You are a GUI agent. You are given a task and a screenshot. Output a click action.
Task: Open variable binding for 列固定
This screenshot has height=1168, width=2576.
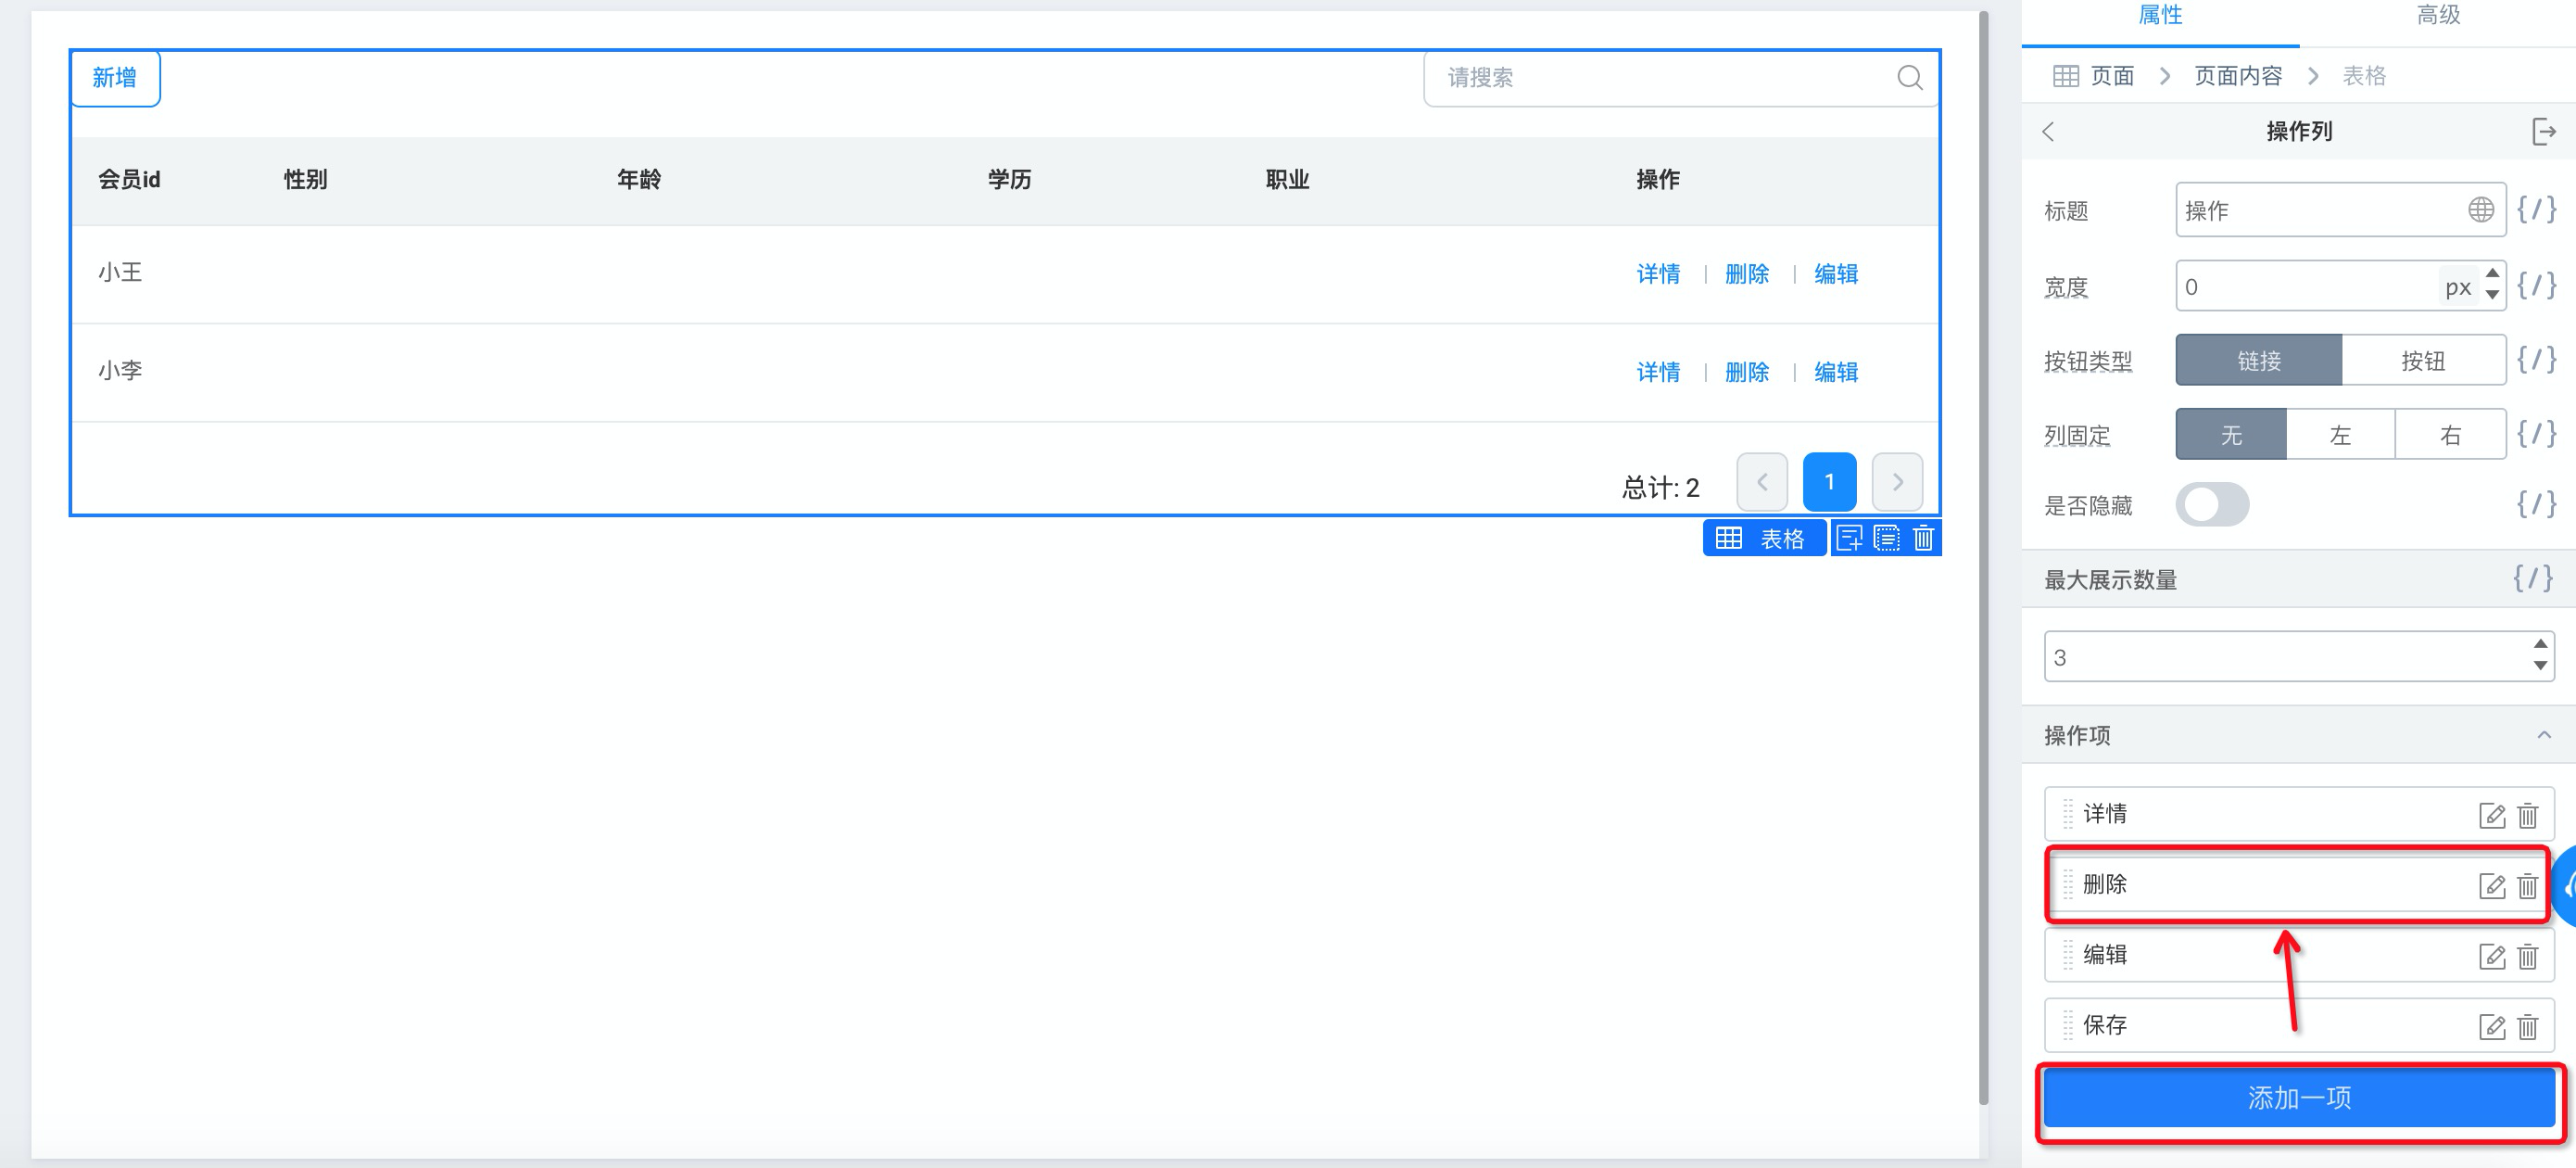point(2536,434)
